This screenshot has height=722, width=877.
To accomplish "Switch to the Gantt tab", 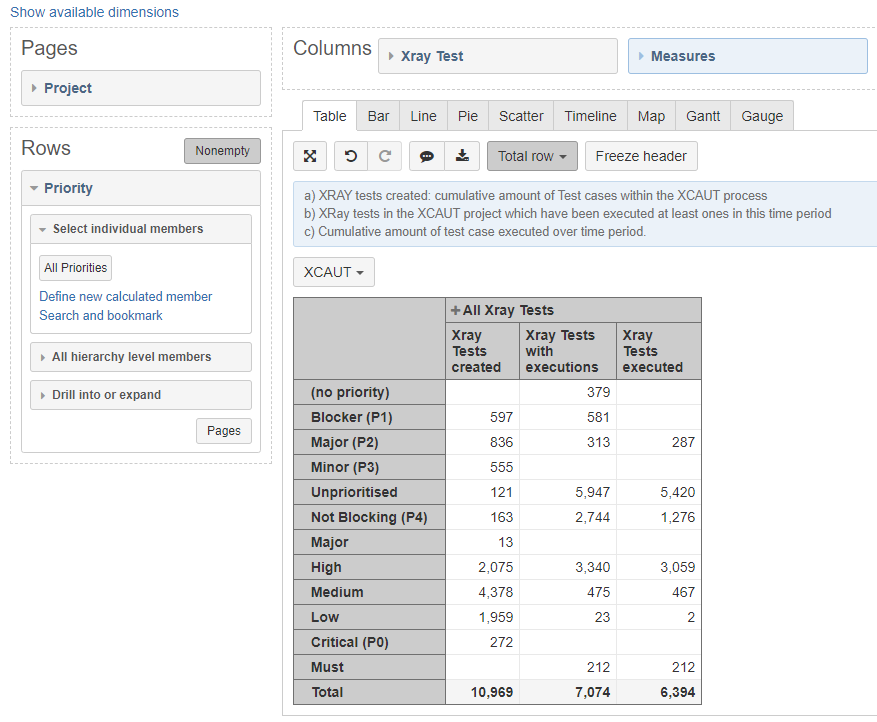I will pos(703,116).
